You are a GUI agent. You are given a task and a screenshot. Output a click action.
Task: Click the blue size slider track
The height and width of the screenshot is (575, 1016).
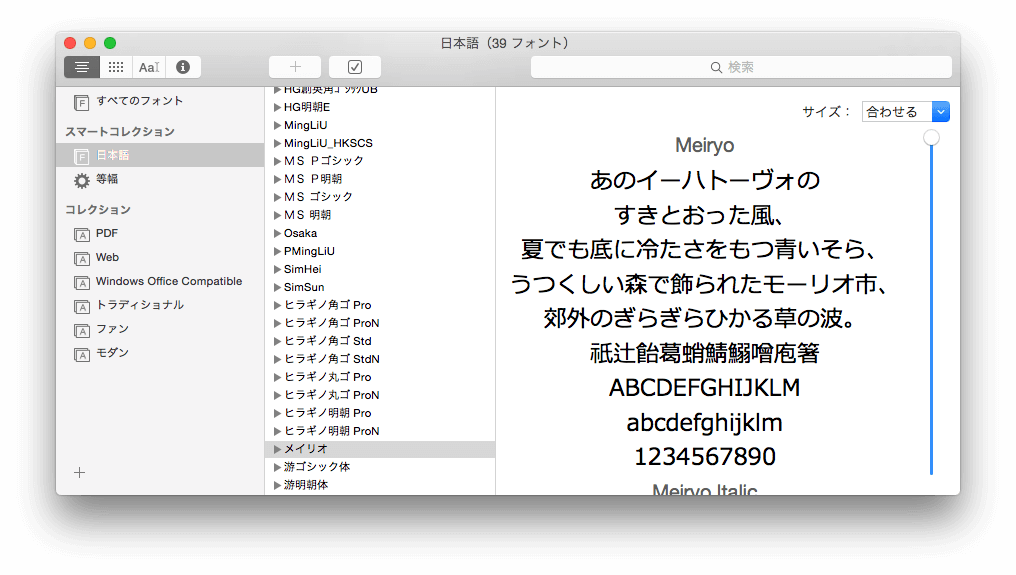[931, 311]
